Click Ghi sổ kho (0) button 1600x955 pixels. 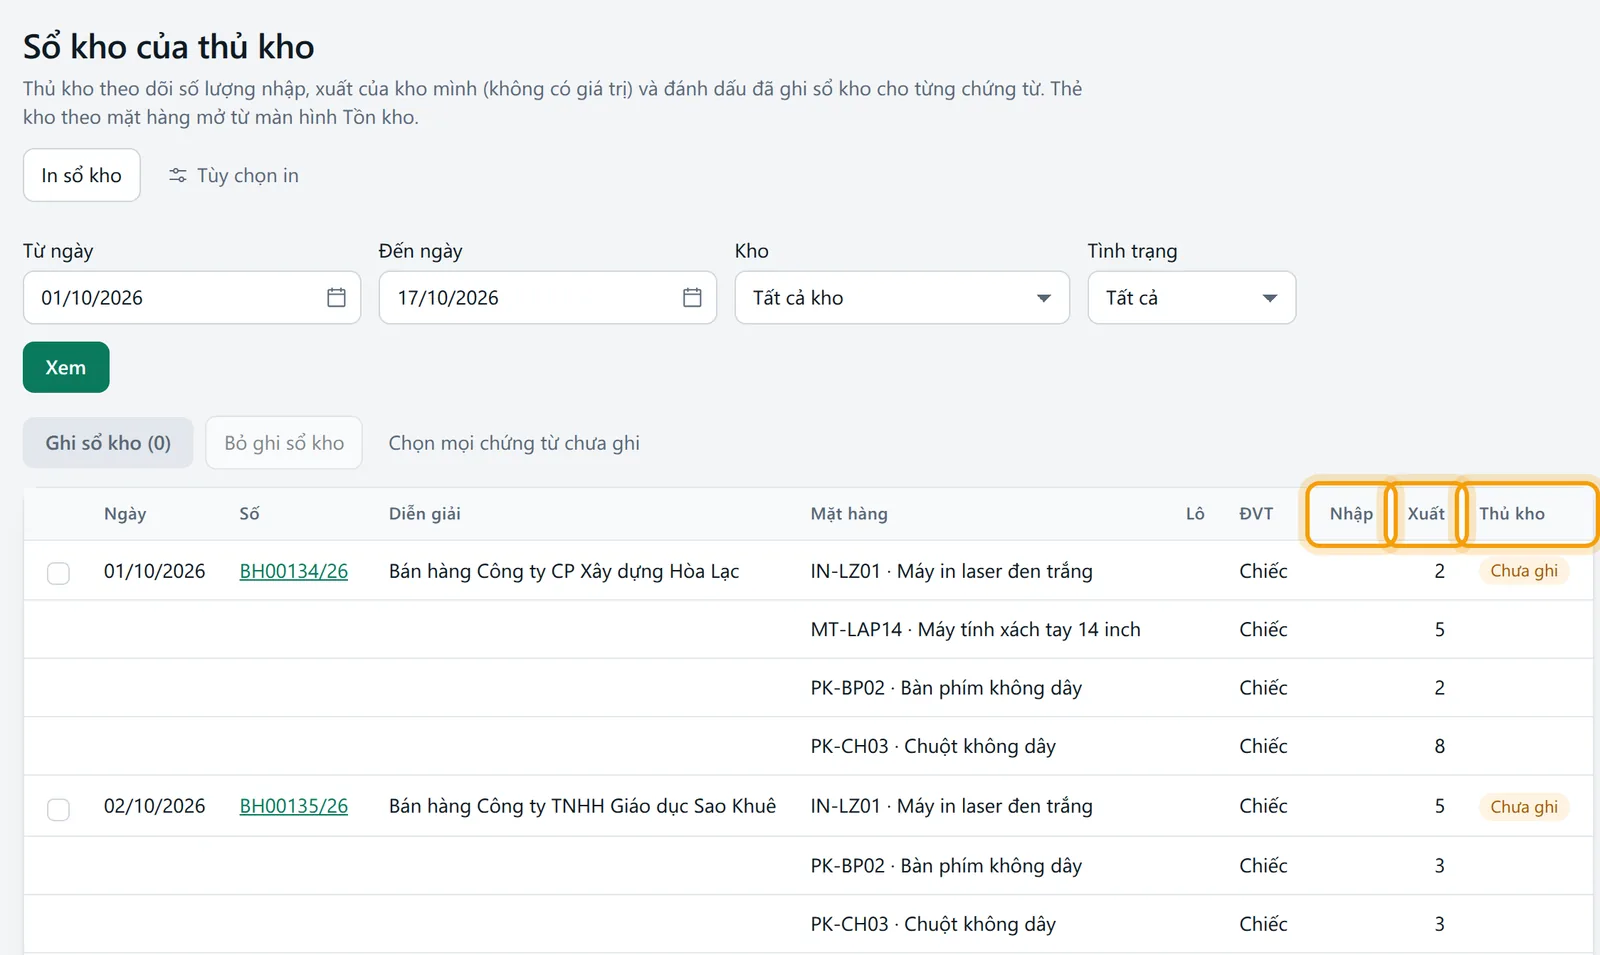[x=108, y=443]
